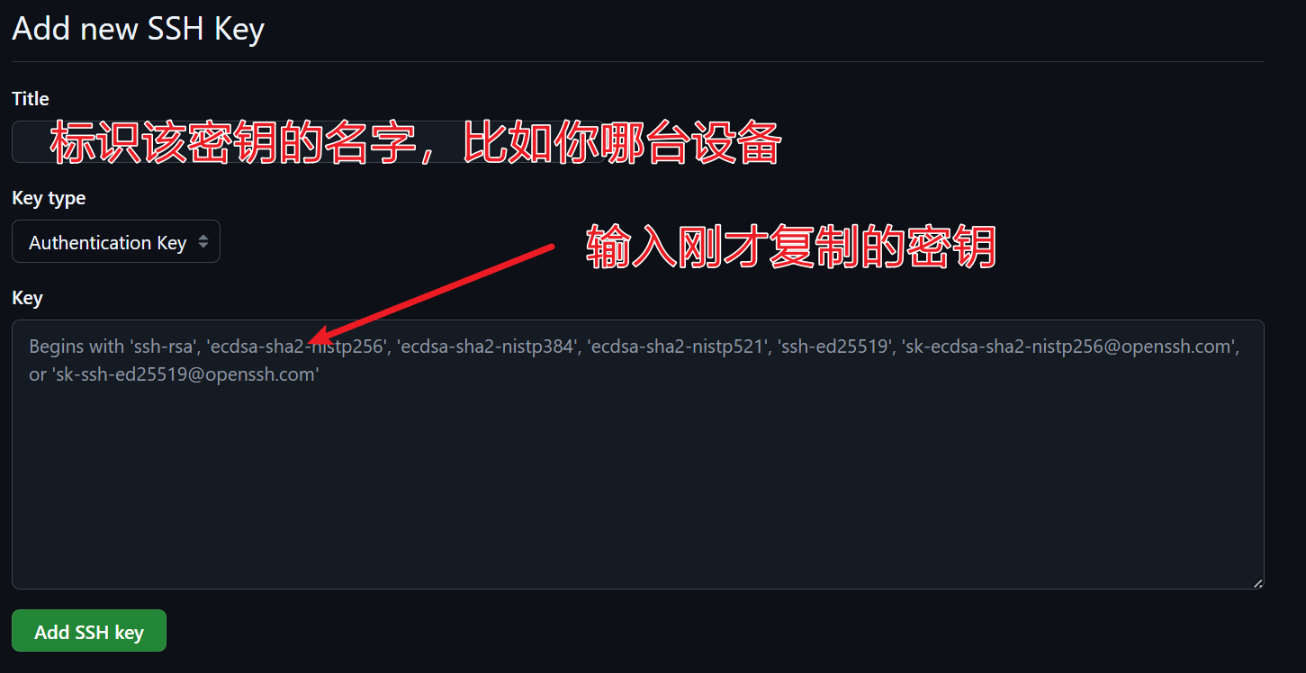Open the Key type dropdown
This screenshot has width=1306, height=673.
[116, 242]
